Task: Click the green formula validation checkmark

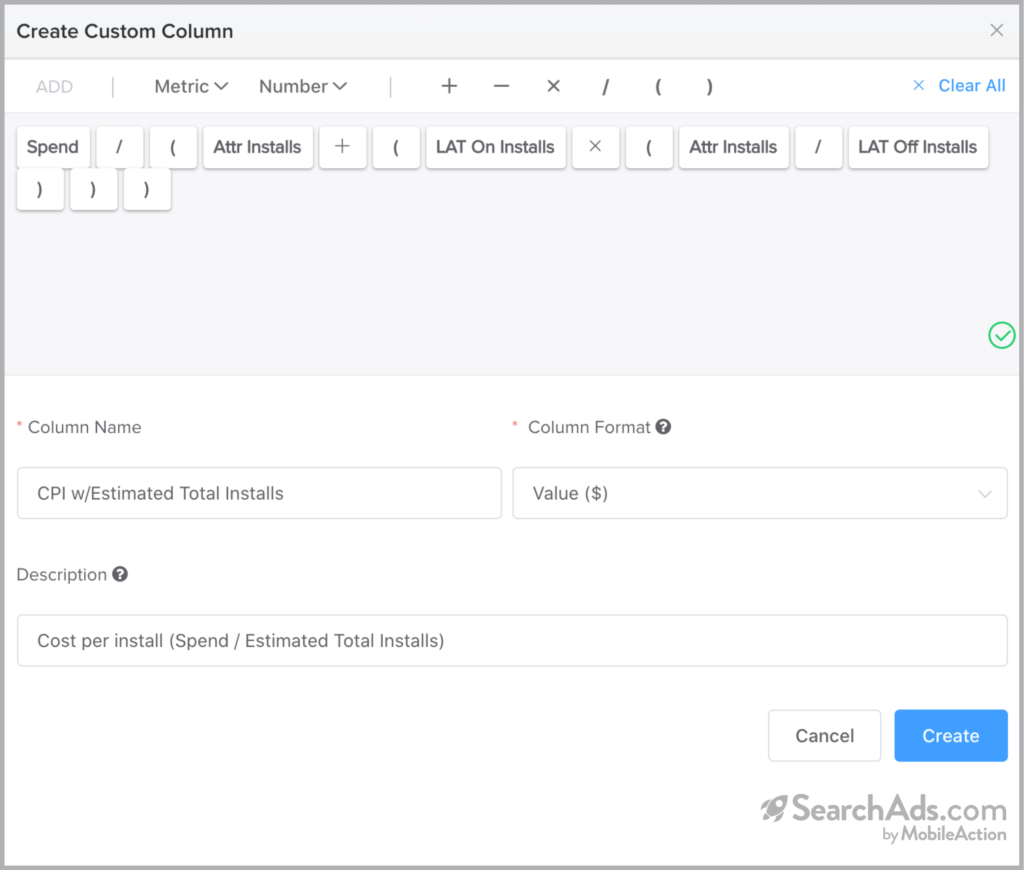Action: click(1001, 335)
